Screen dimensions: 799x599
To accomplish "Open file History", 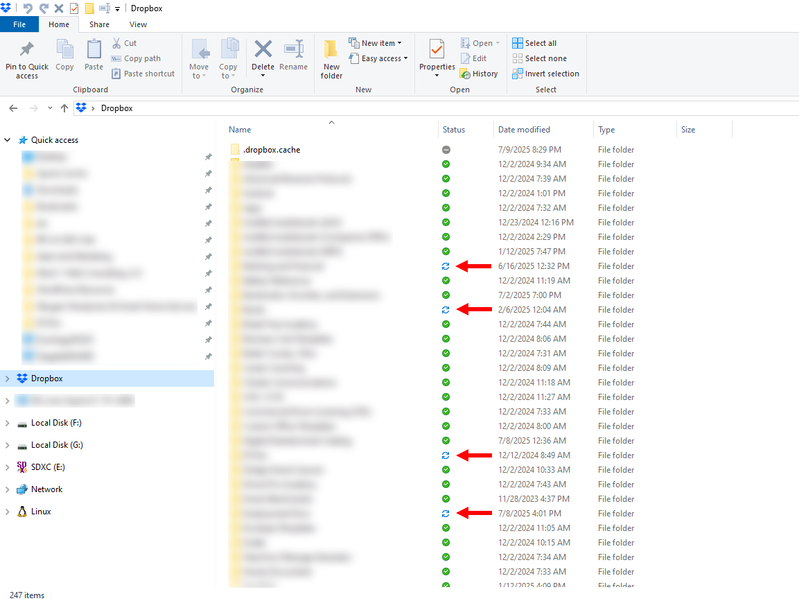I will coord(479,74).
